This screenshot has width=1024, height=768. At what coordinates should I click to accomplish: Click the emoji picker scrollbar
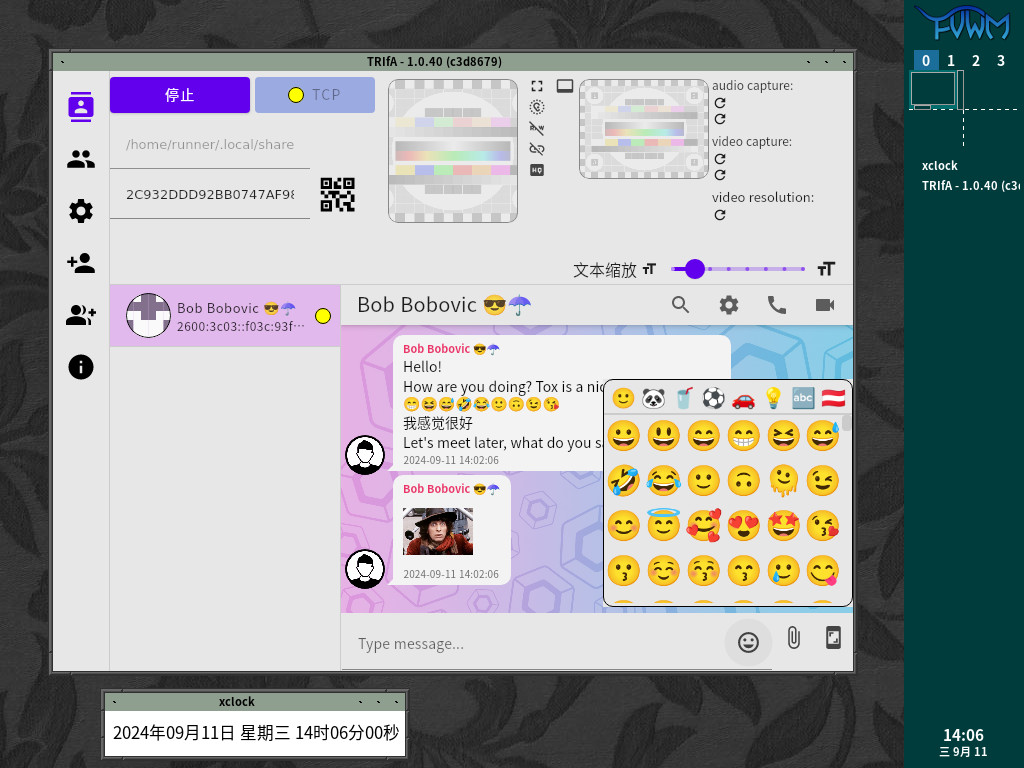tap(846, 423)
